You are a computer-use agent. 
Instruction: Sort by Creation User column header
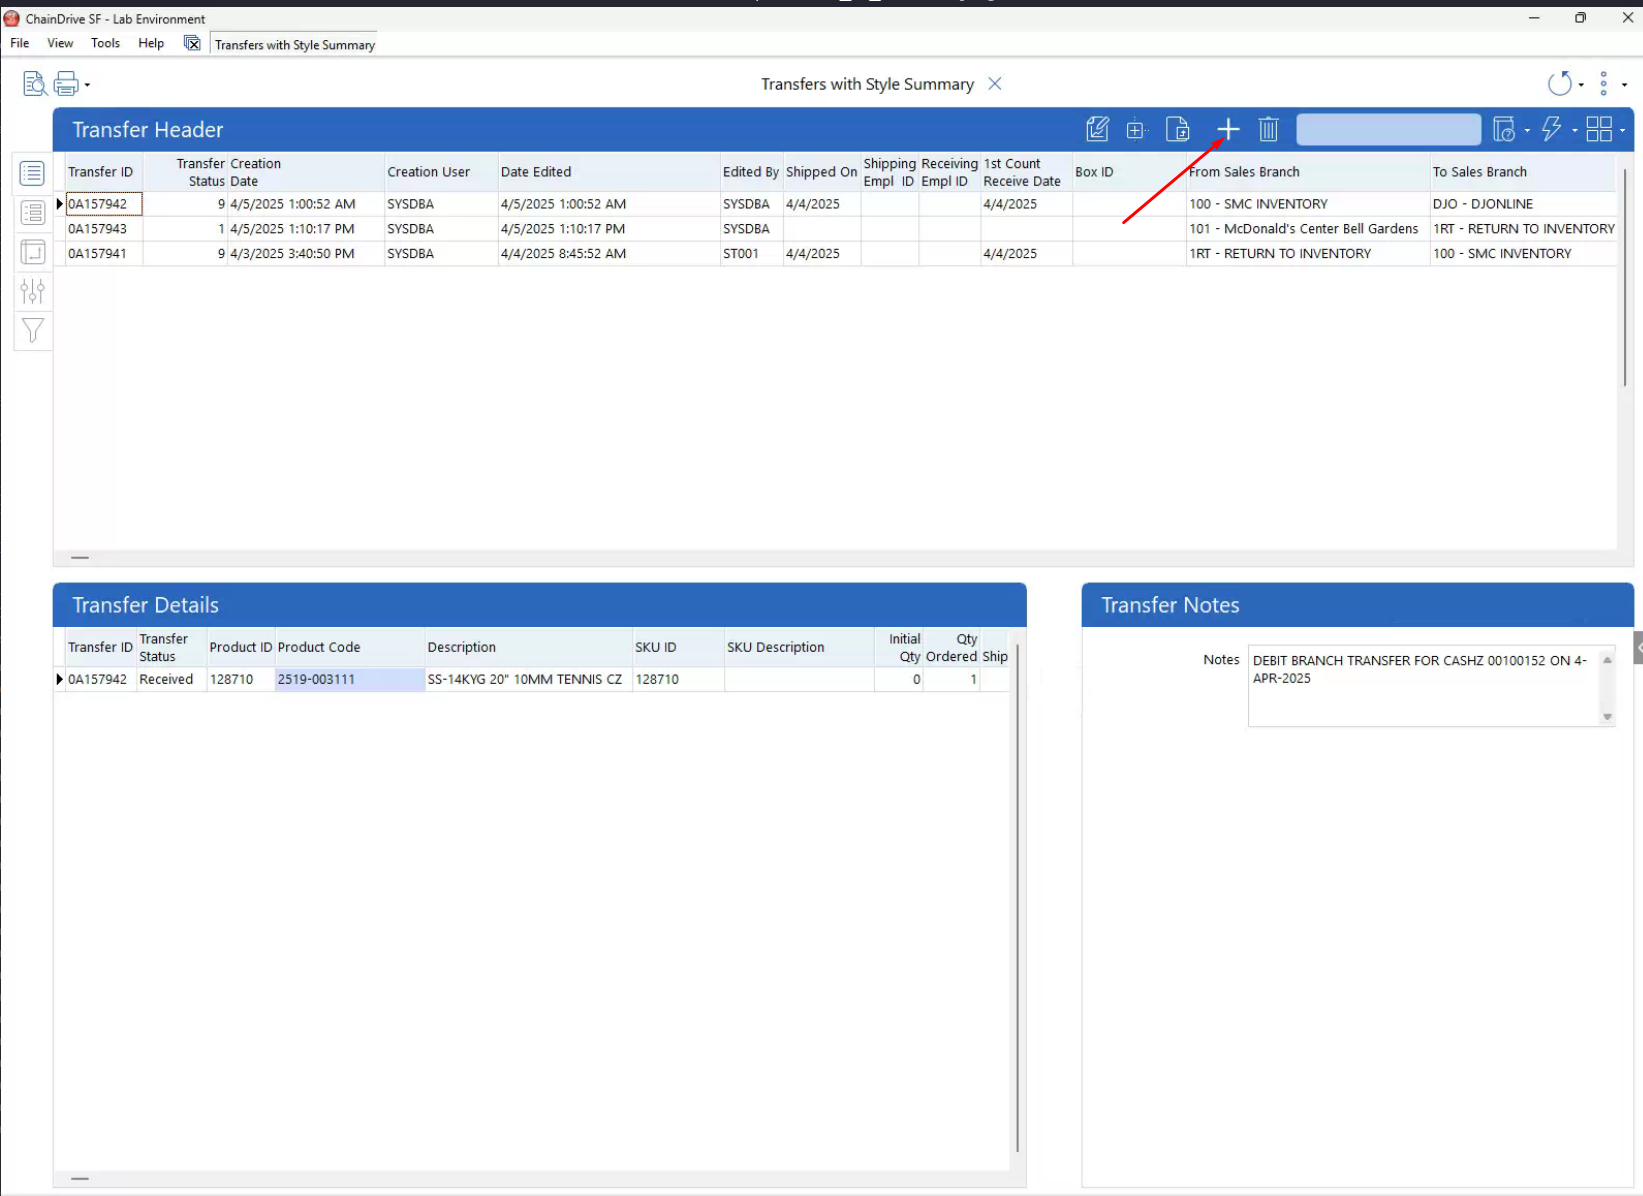441,172
